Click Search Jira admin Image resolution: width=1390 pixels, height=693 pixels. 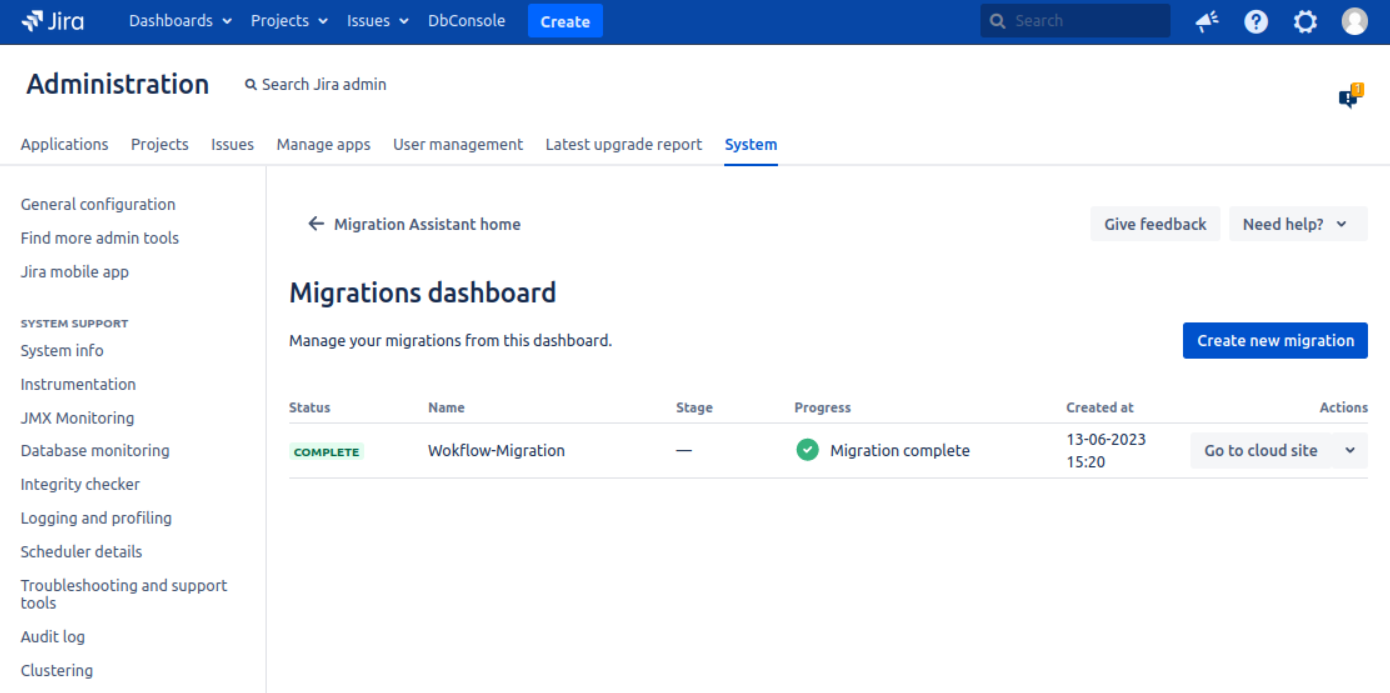point(316,85)
